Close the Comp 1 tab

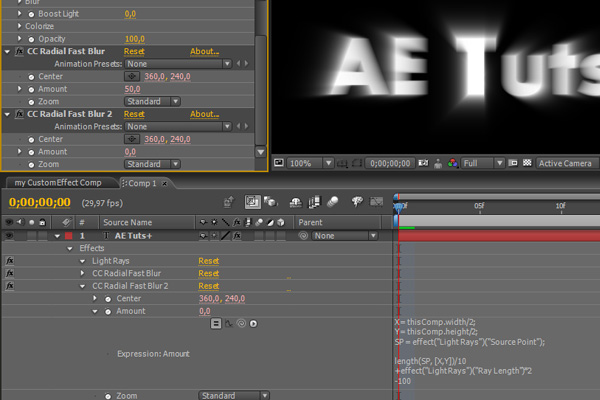coord(165,183)
